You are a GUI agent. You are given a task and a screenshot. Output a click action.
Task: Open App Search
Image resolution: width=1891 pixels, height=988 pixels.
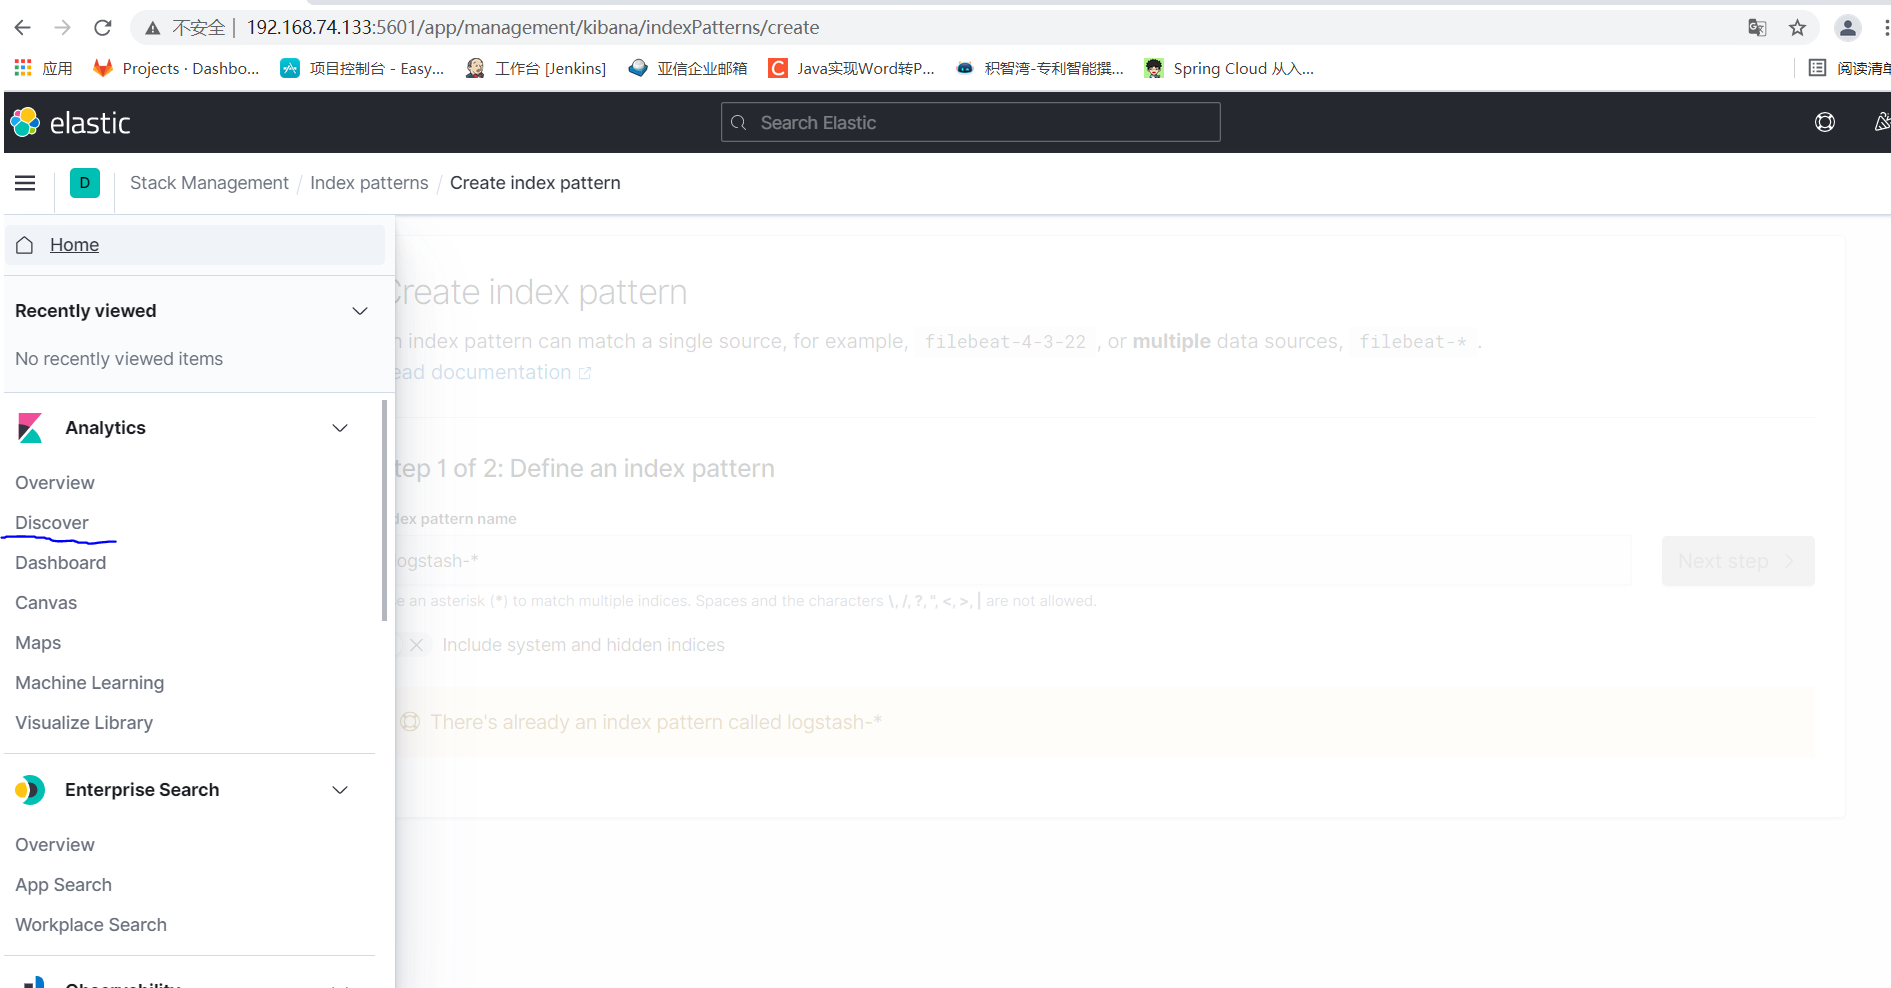click(x=63, y=885)
